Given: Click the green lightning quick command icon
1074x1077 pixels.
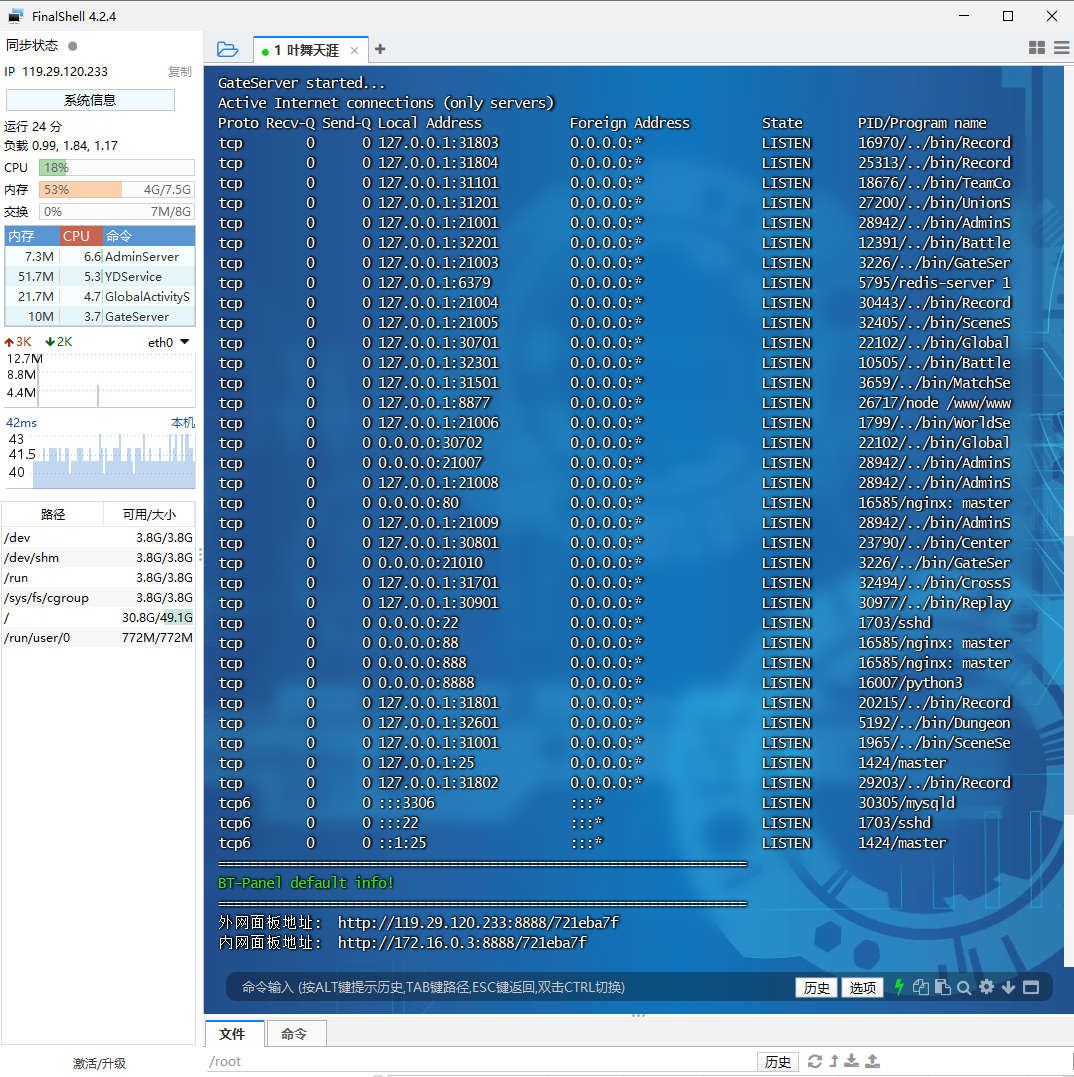Looking at the screenshot, I should [x=899, y=987].
